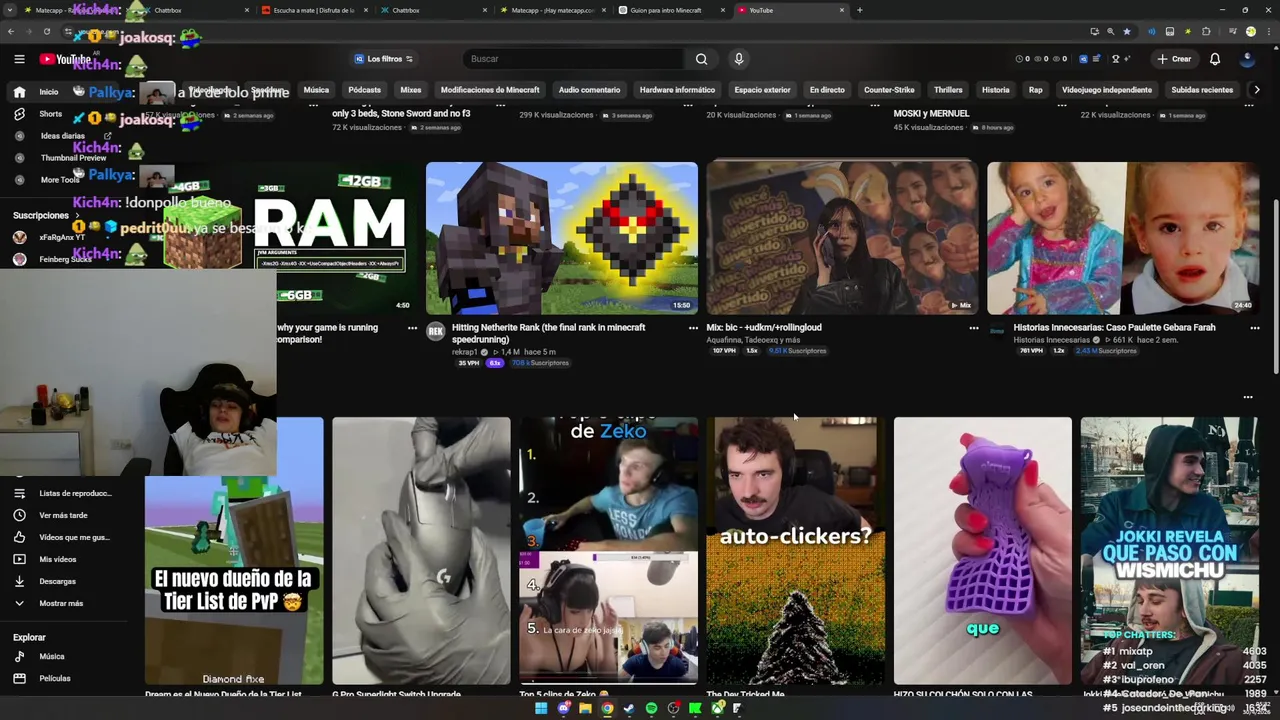Select the Subidas recientes chip
This screenshot has width=1280, height=720.
pos(1202,90)
